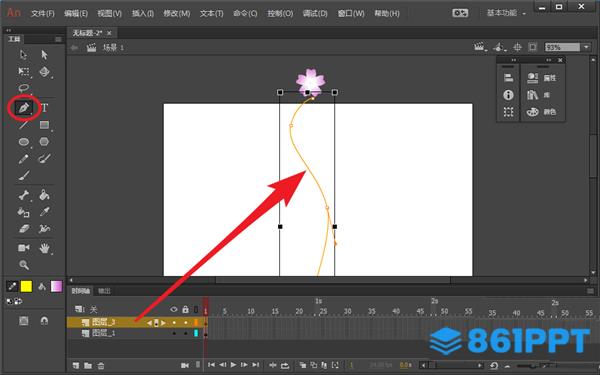Toggle visibility dot of 图层_3 layer

coord(174,323)
